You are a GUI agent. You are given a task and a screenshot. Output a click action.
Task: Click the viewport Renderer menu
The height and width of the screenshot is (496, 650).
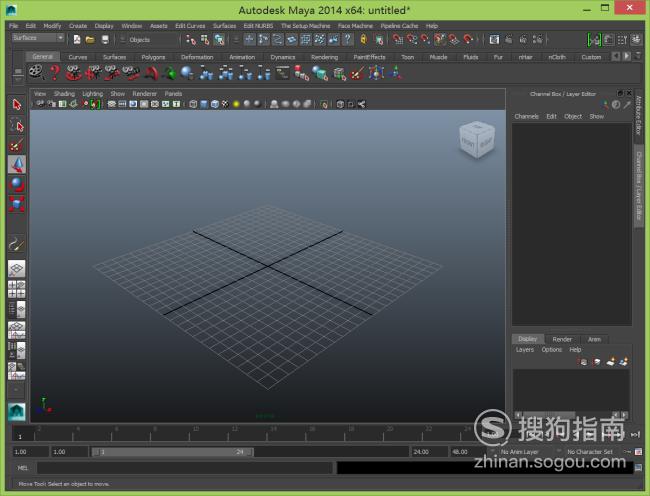pos(144,94)
